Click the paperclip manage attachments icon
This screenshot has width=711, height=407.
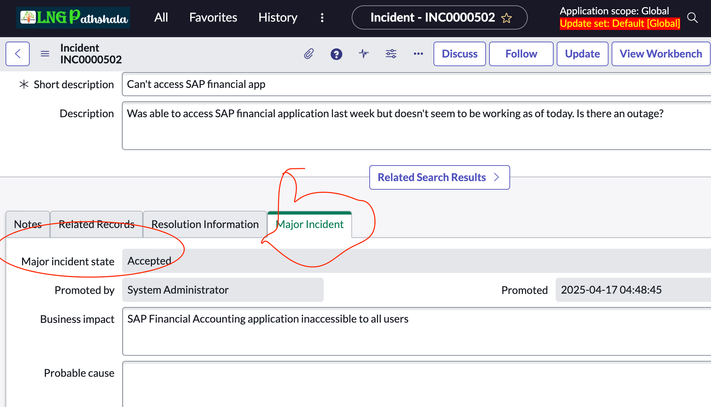(309, 54)
